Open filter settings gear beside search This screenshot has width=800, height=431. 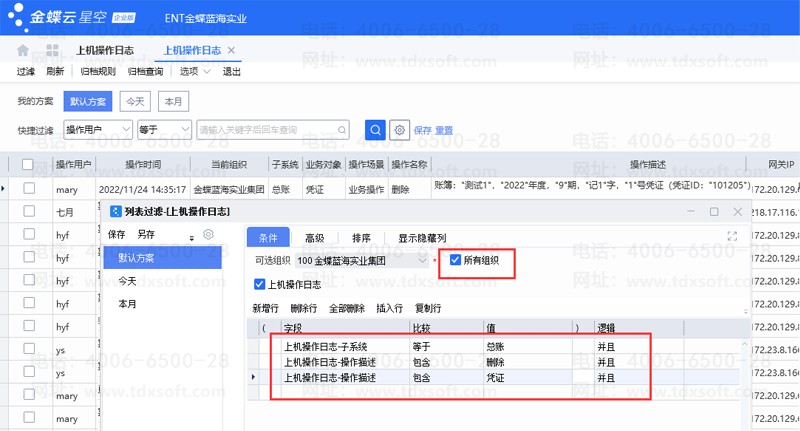point(400,129)
